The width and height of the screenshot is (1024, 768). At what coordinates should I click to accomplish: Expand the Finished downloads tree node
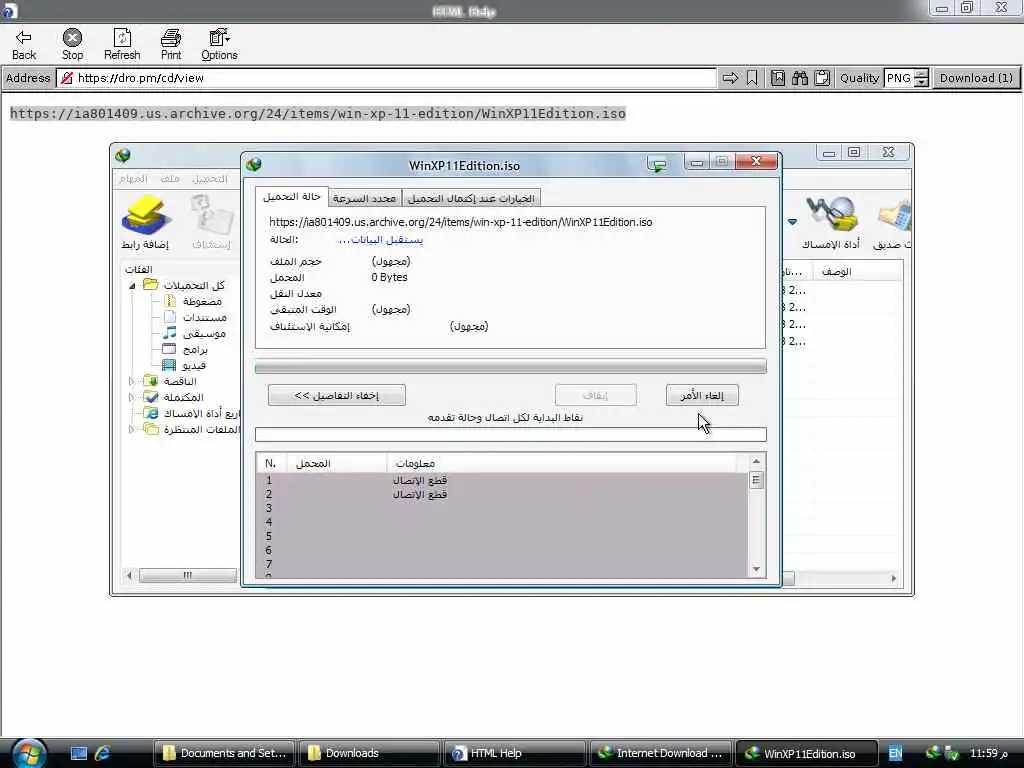(131, 397)
